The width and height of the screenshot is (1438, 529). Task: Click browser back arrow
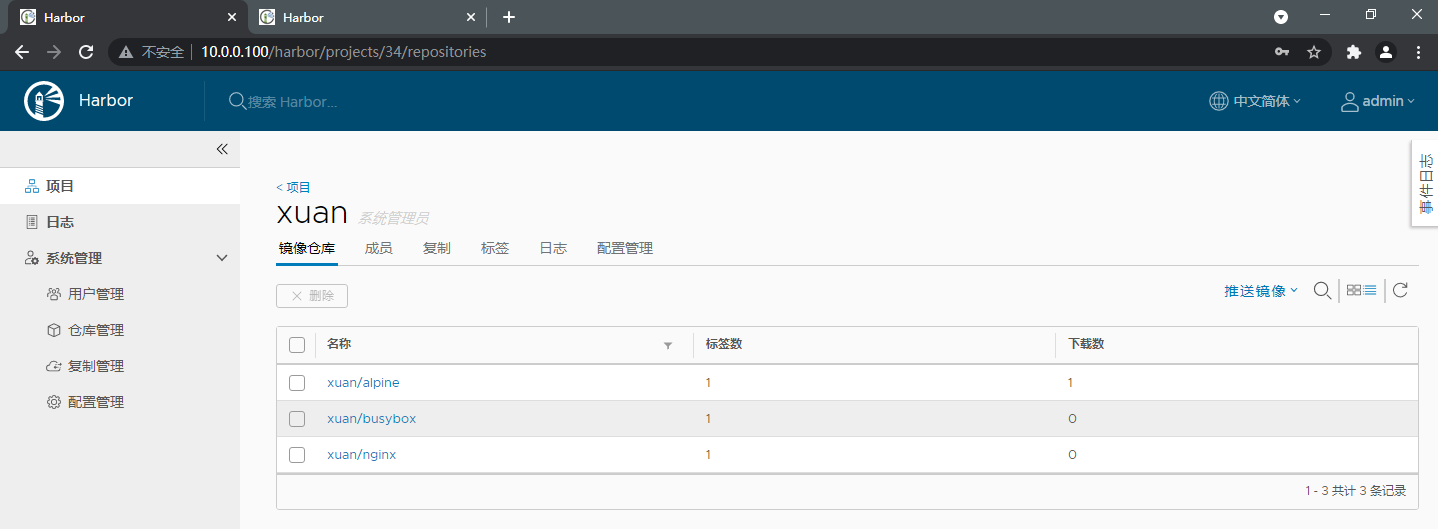click(x=21, y=52)
